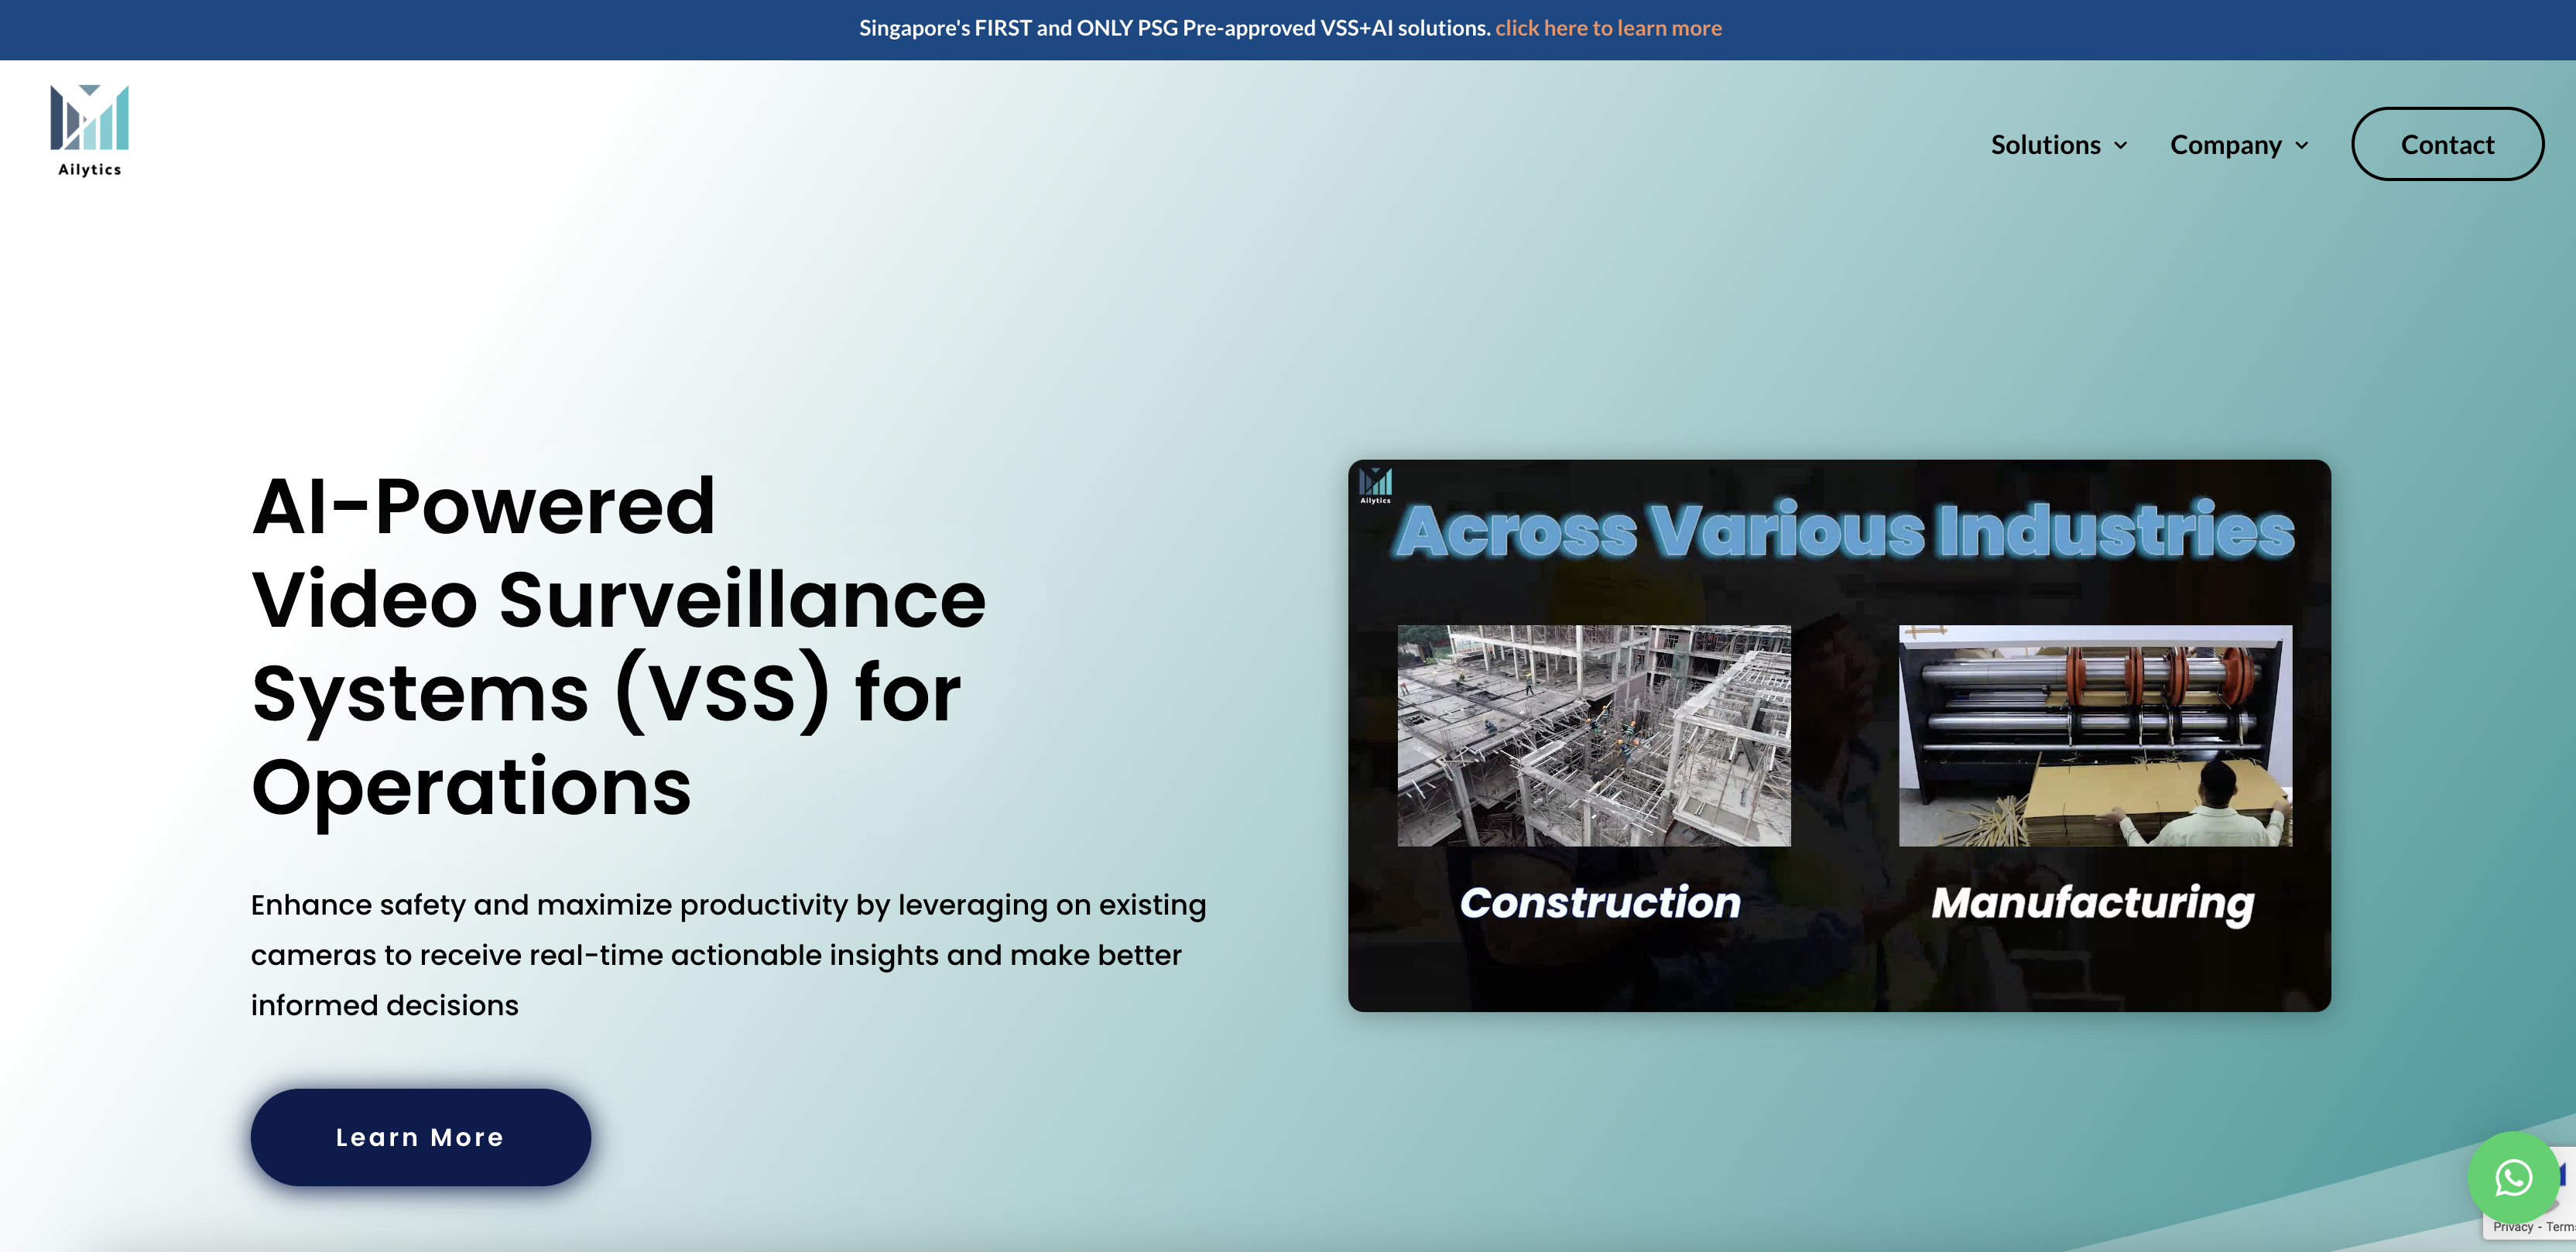Expand the Solutions dropdown chevron

[2120, 146]
